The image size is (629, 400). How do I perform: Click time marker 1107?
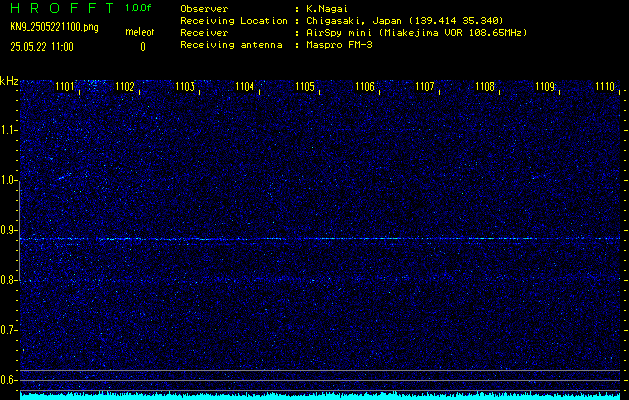tap(424, 87)
